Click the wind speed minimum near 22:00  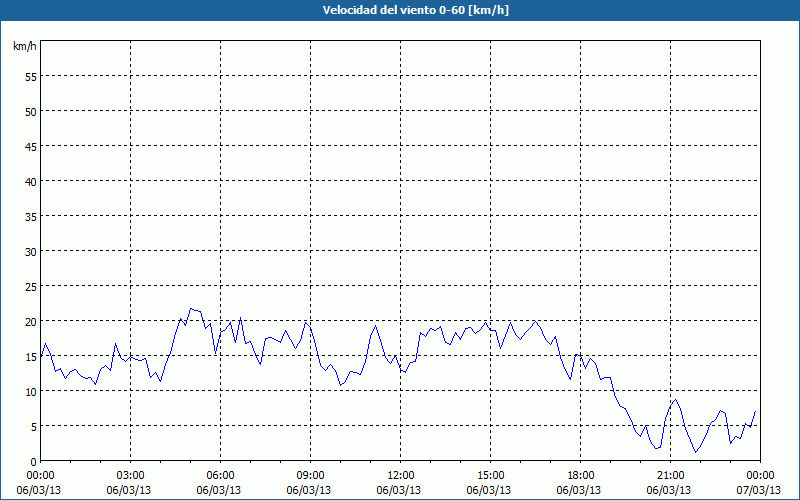[x=695, y=452]
